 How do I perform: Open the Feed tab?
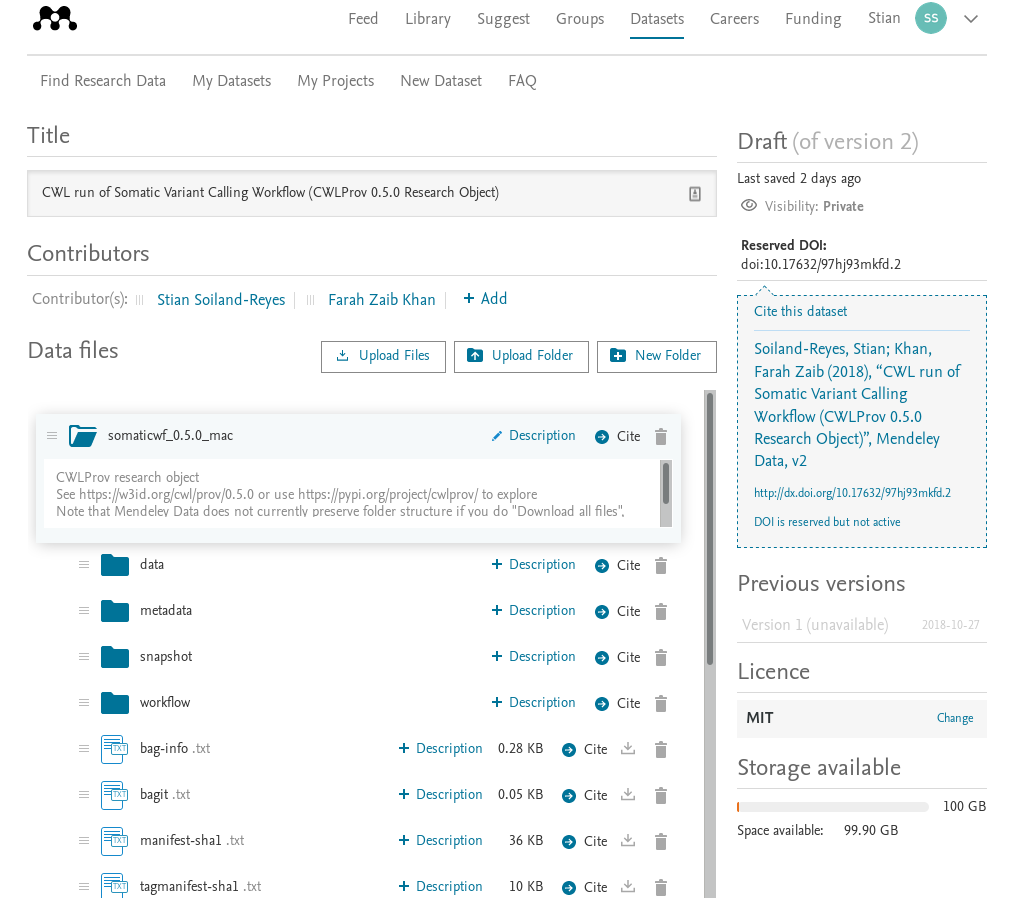click(x=363, y=19)
